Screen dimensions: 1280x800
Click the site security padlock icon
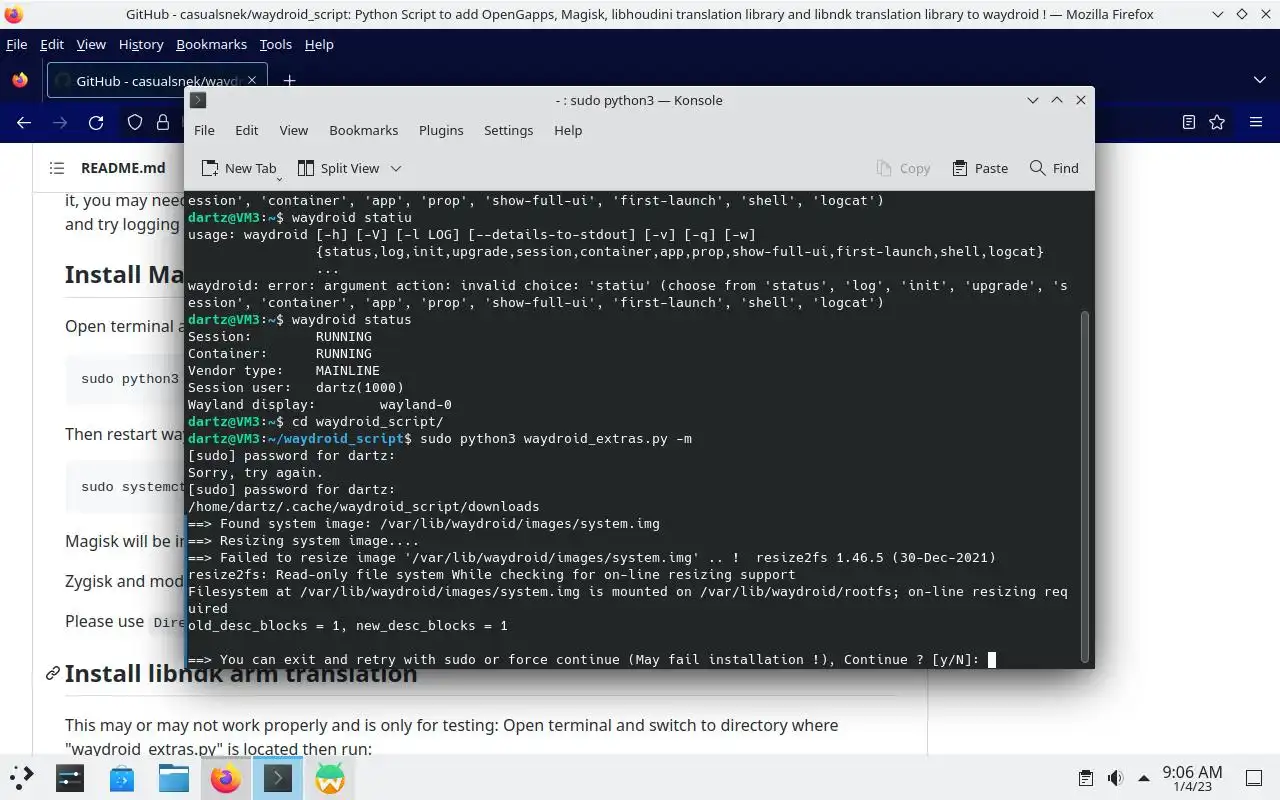[x=163, y=122]
